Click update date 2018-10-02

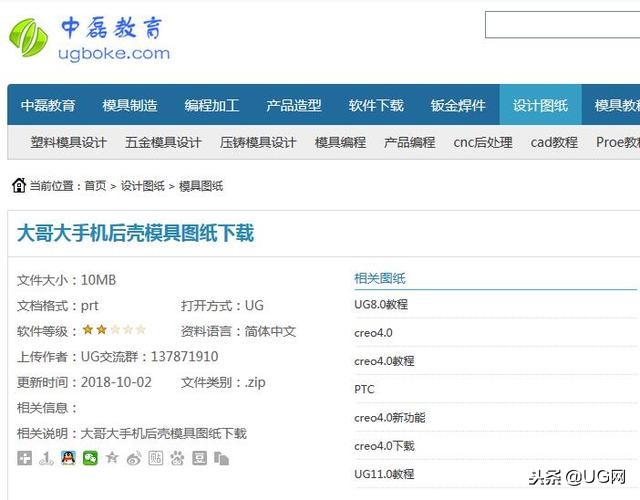pos(116,382)
